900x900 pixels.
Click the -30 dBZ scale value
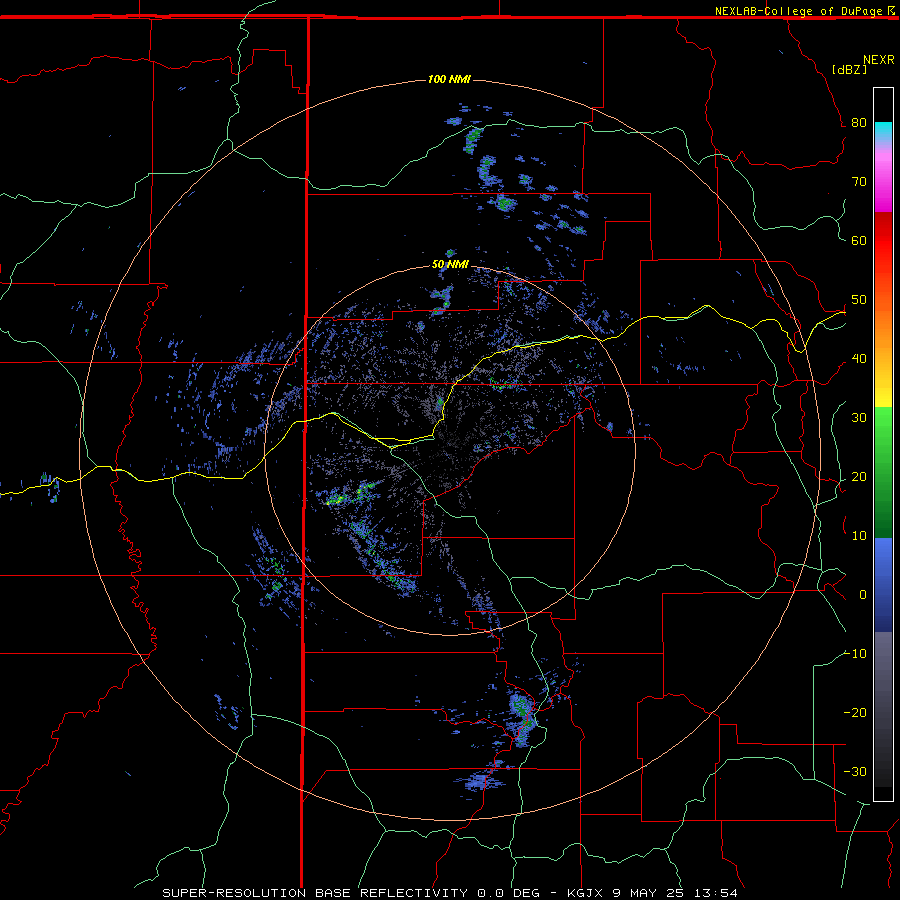[855, 772]
